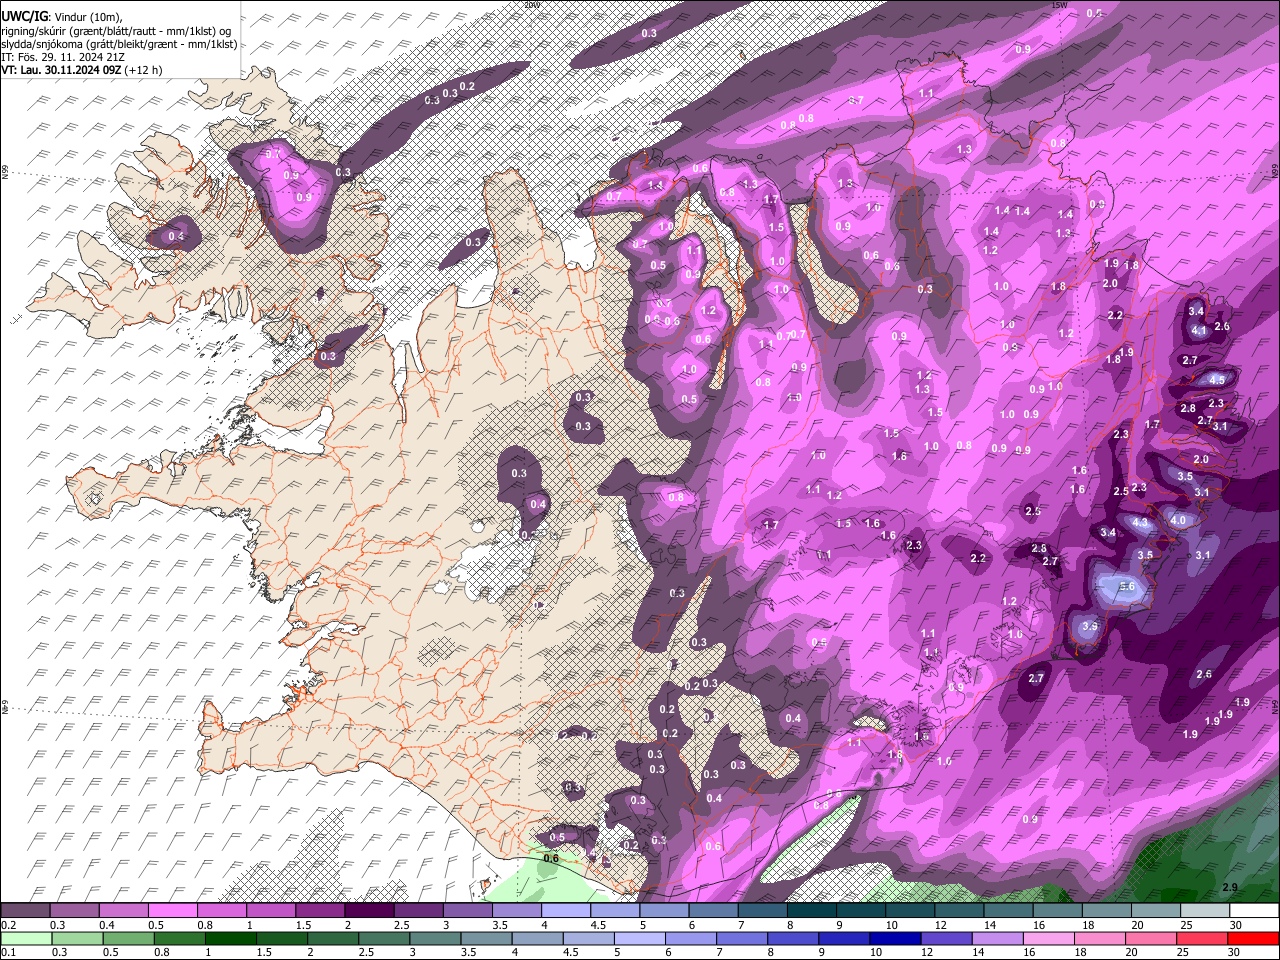Click the 3.9 value label on the map

(x=1090, y=627)
